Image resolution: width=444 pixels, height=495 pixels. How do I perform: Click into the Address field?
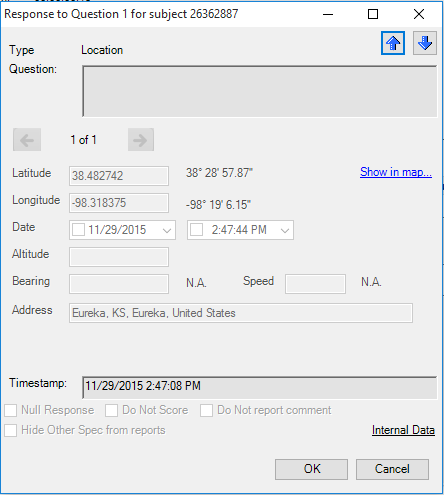(241, 313)
